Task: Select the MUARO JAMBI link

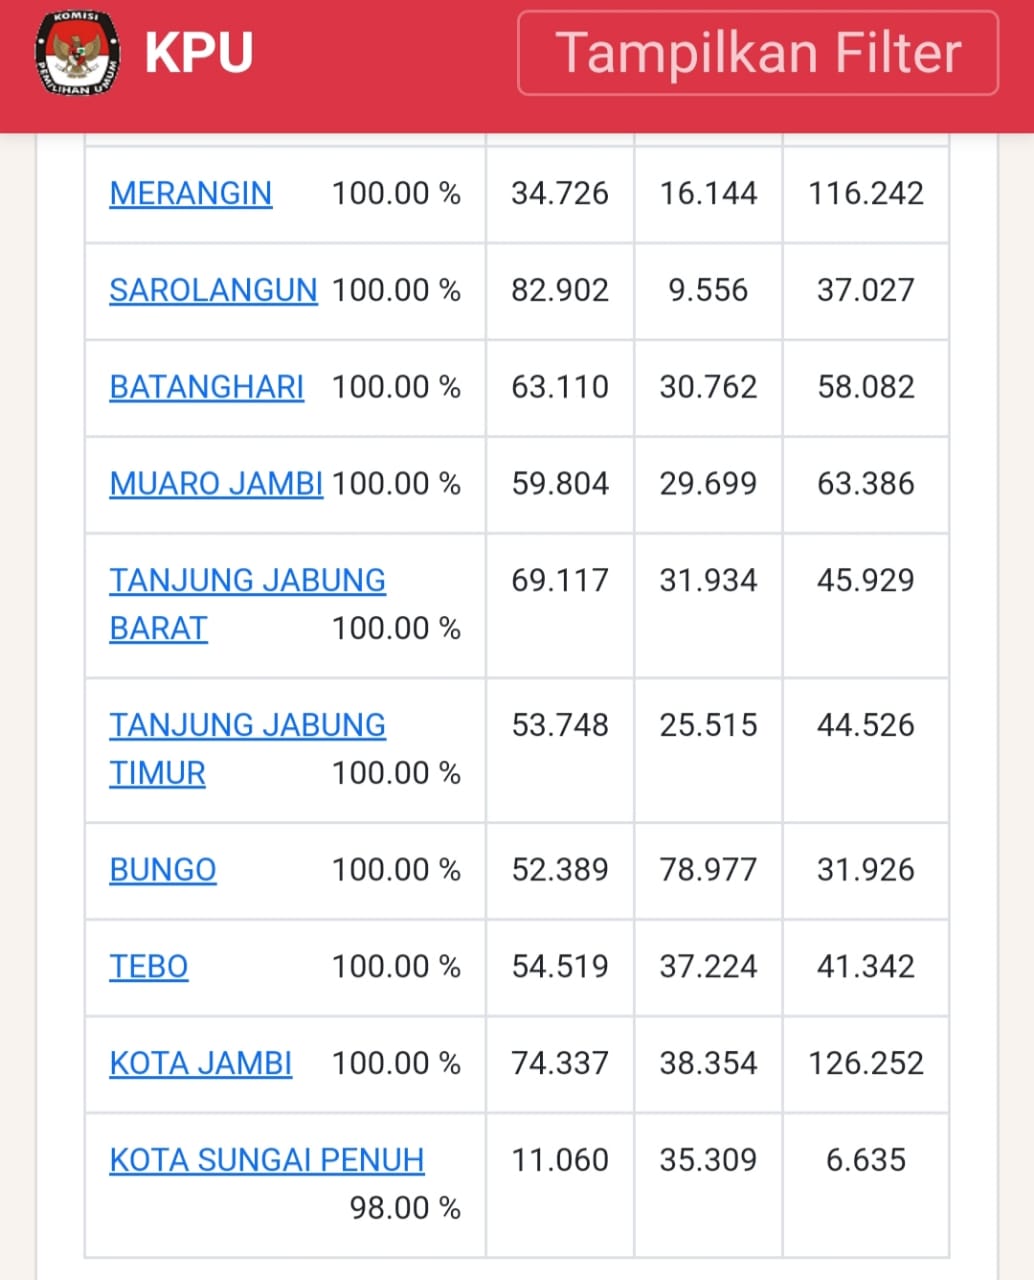Action: tap(216, 484)
